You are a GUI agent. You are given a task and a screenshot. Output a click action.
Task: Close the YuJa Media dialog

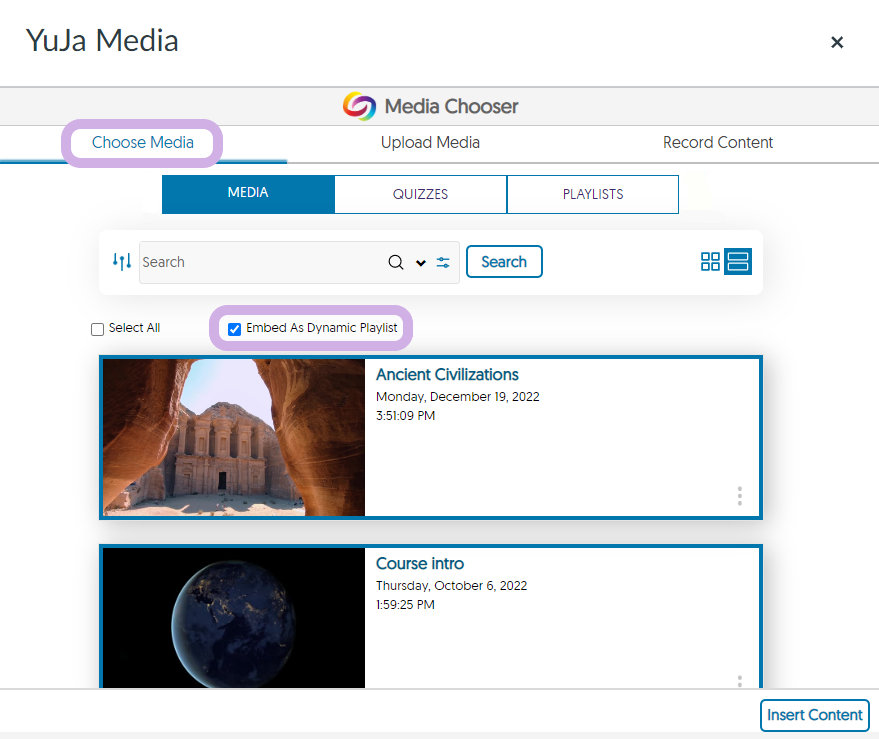pos(837,42)
